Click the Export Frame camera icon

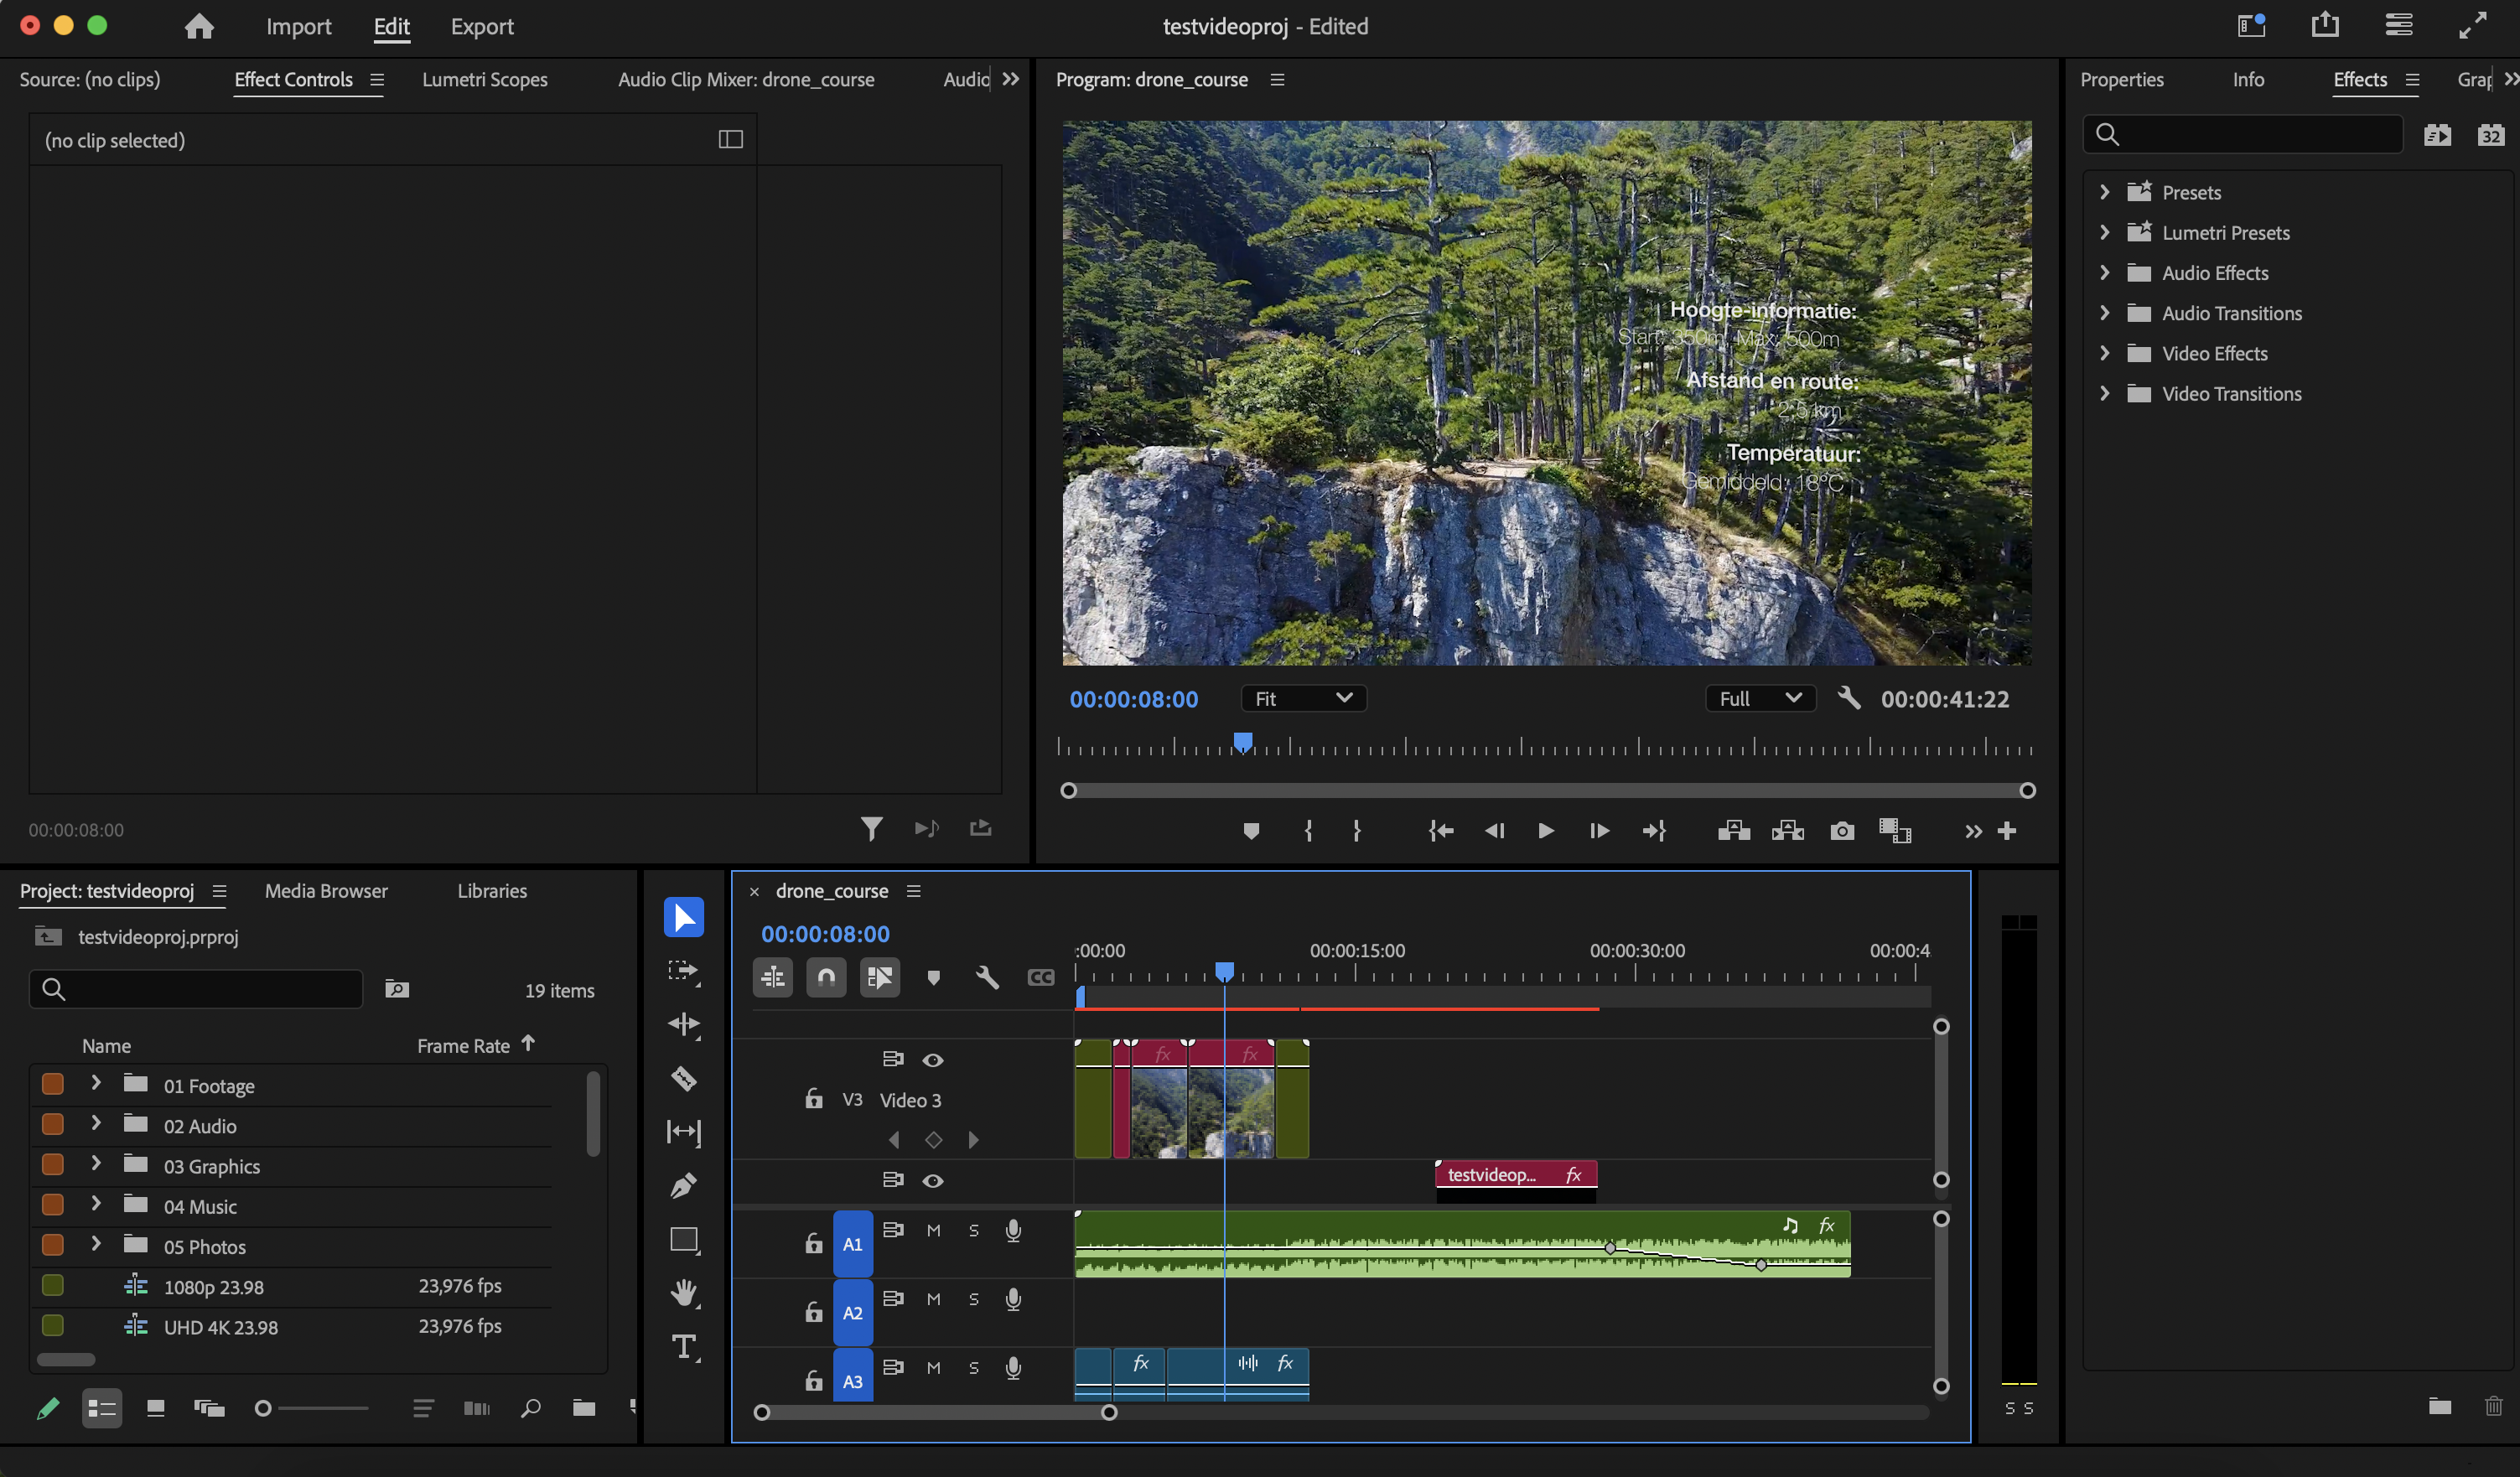[1842, 831]
